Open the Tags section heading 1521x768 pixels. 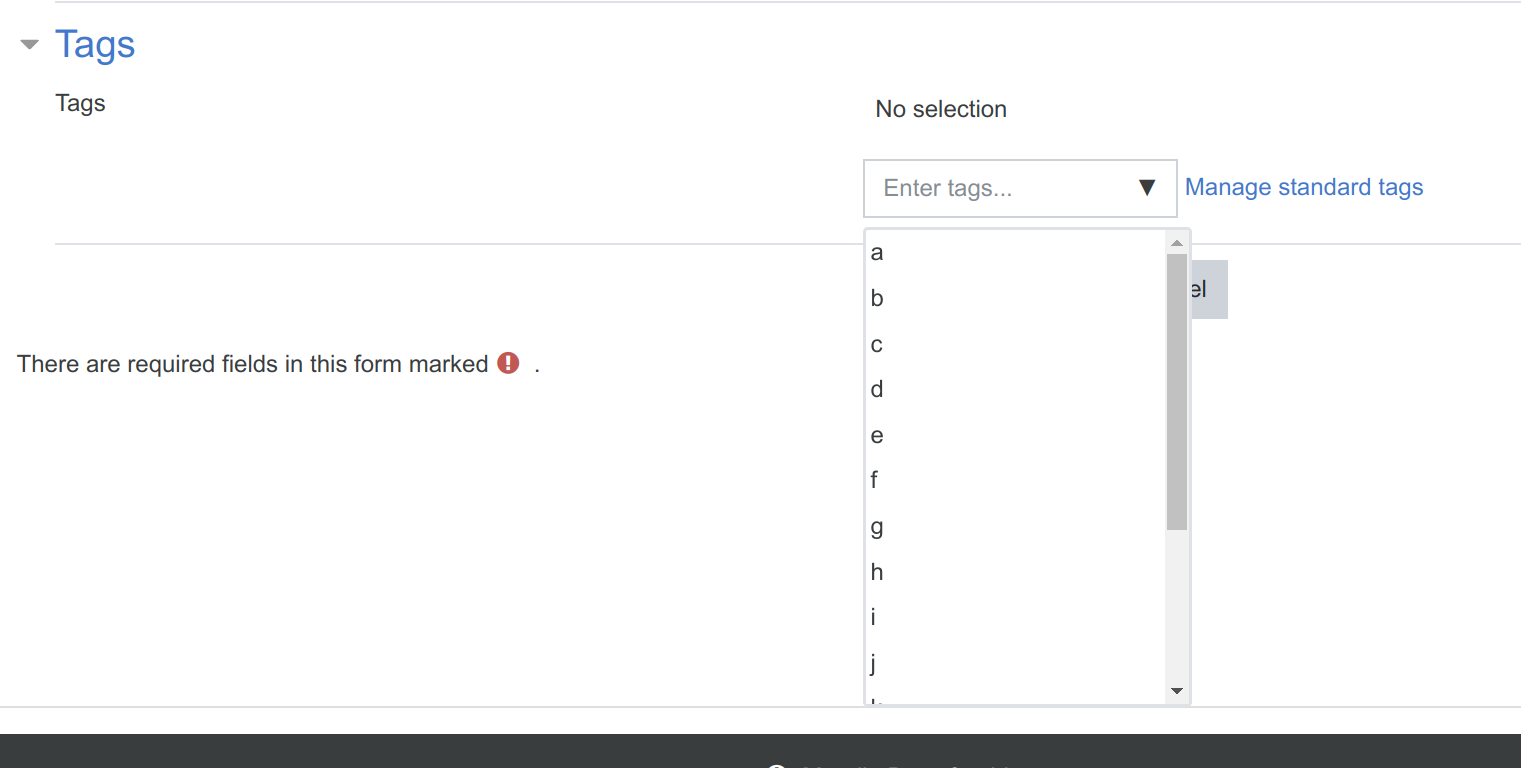(x=95, y=45)
